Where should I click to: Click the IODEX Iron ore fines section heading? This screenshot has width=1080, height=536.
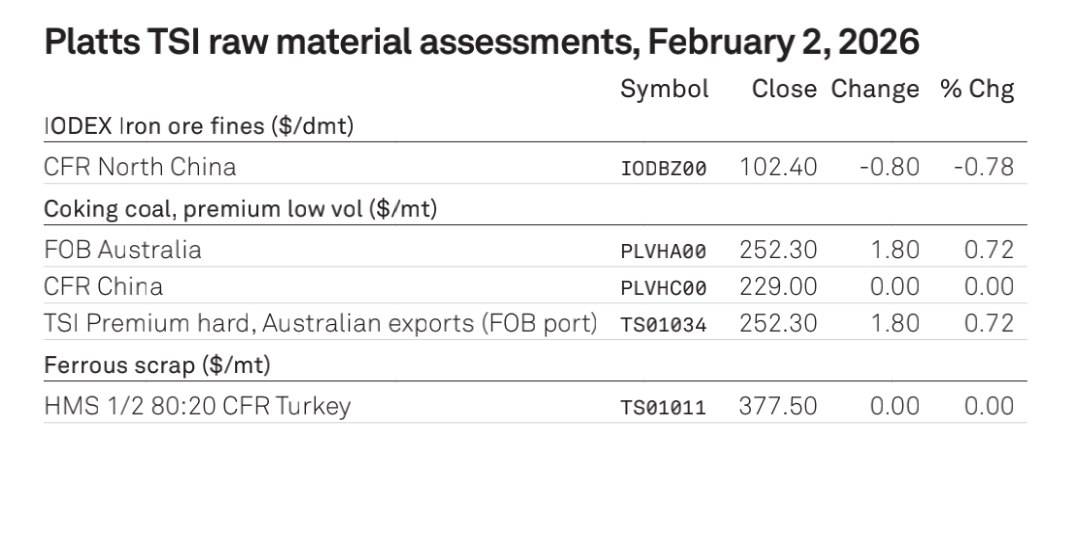(199, 127)
